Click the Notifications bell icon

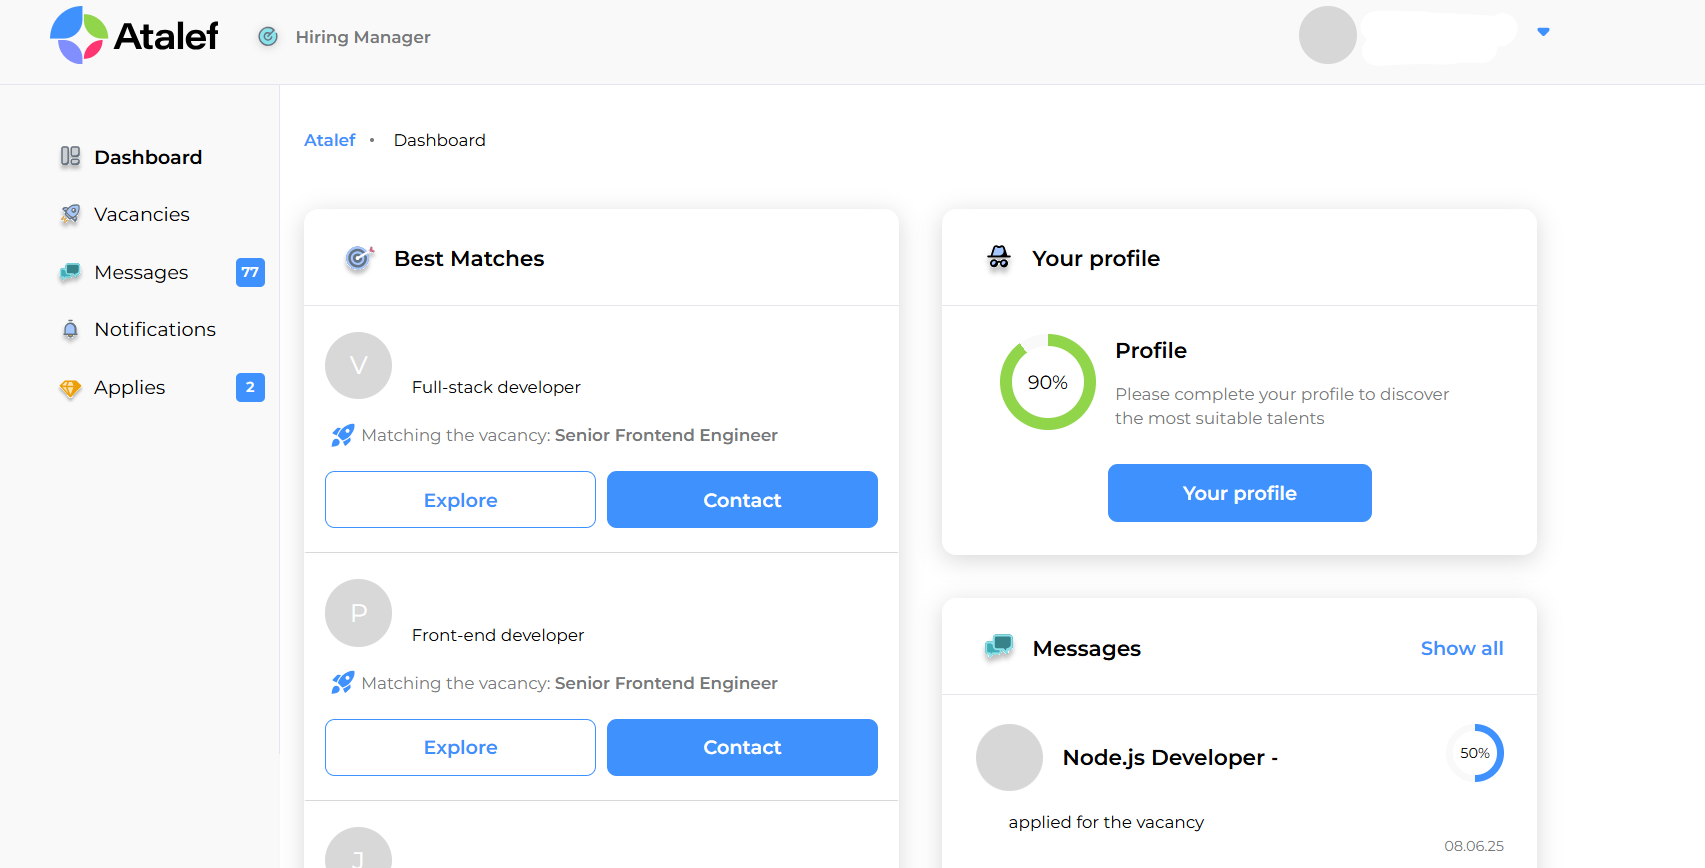(70, 330)
